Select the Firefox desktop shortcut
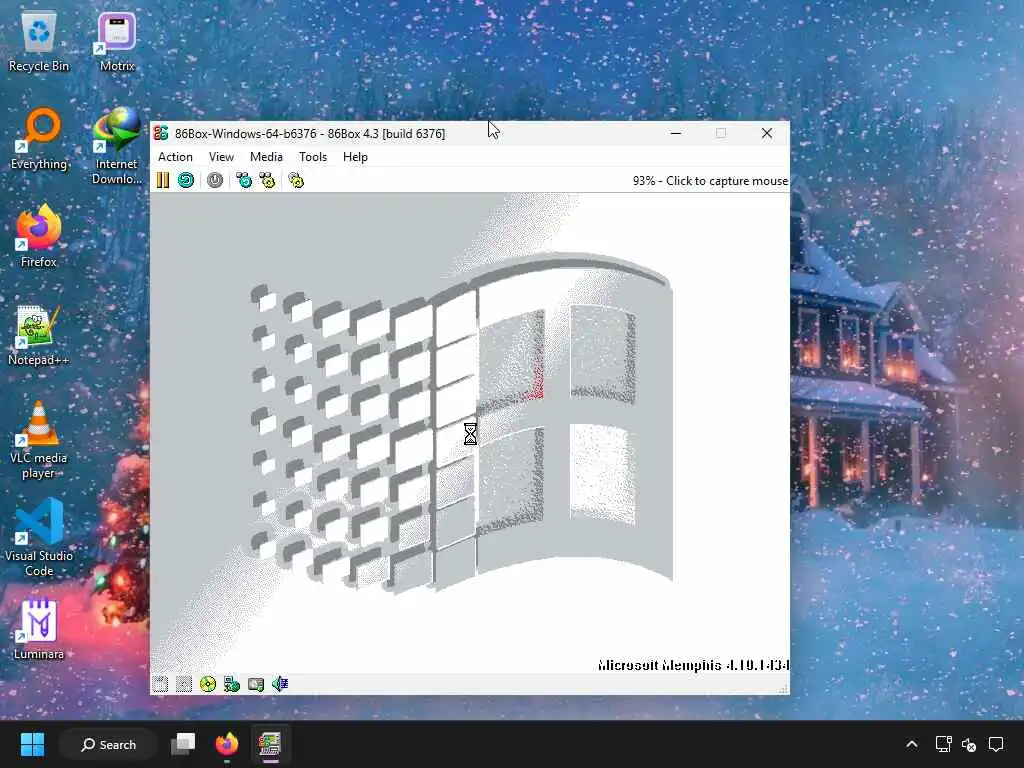 (x=39, y=237)
